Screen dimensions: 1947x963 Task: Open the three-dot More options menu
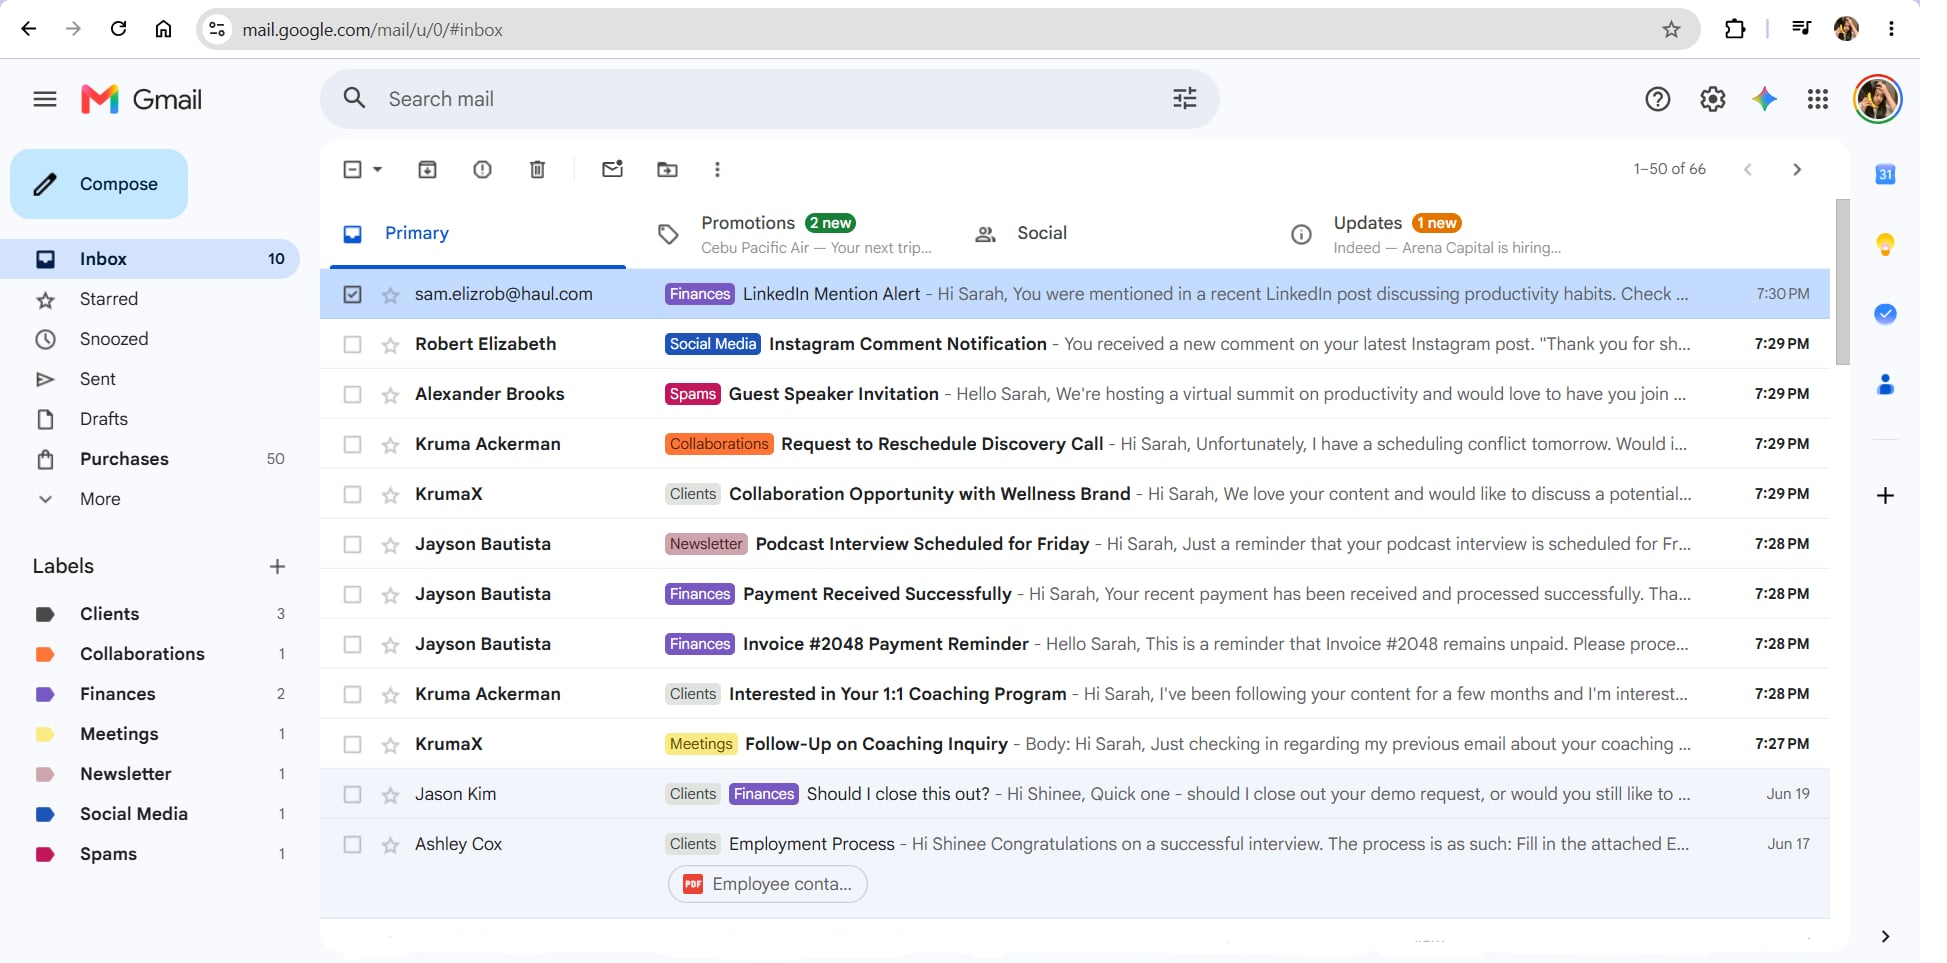pos(717,170)
